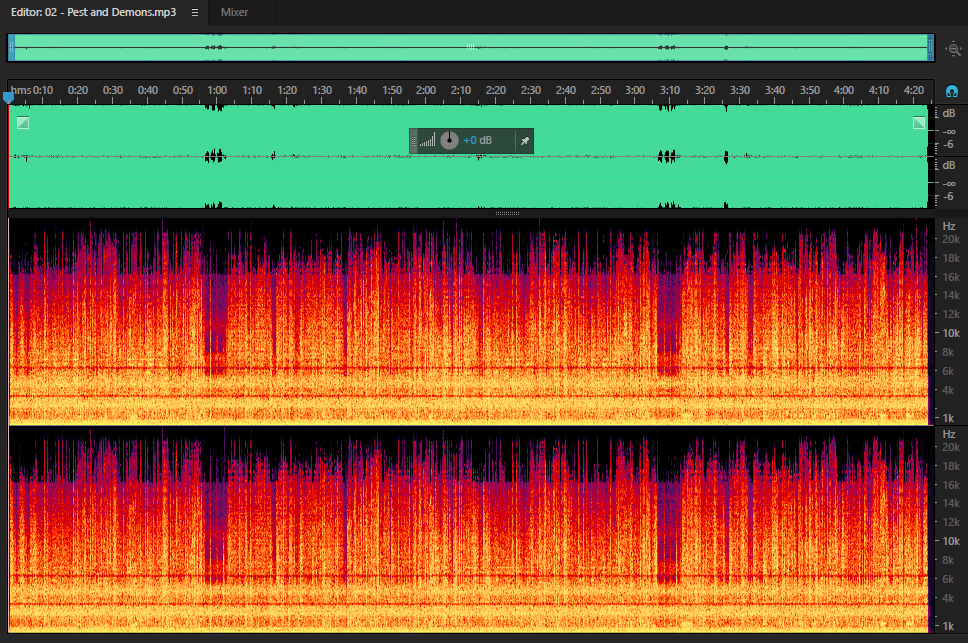Toggle snapping with the blue magnet icon

click(952, 92)
